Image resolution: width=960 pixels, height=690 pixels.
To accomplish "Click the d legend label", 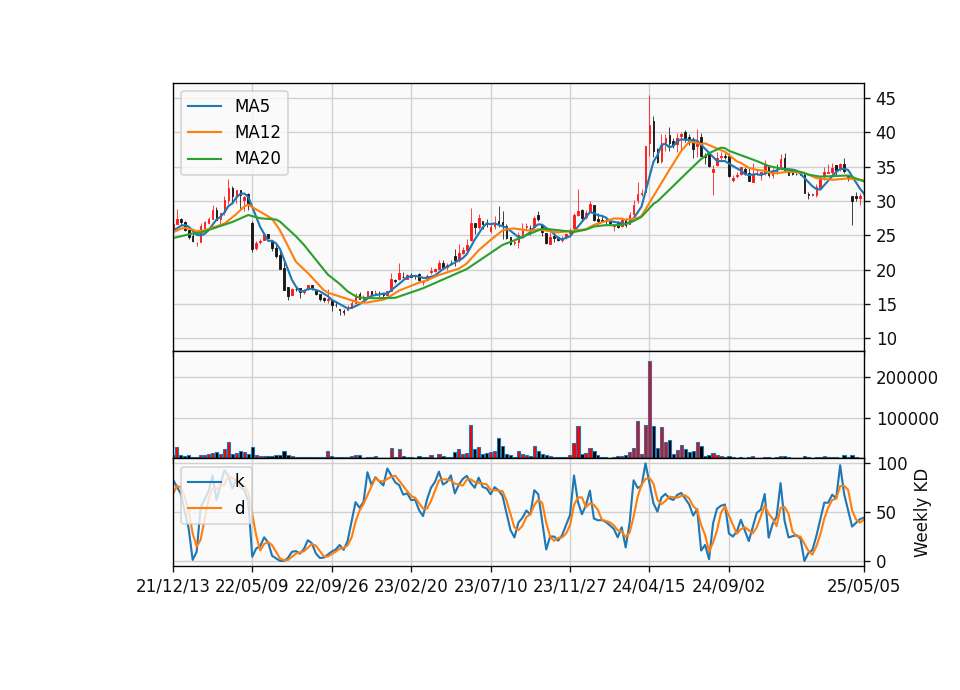I will click(239, 508).
